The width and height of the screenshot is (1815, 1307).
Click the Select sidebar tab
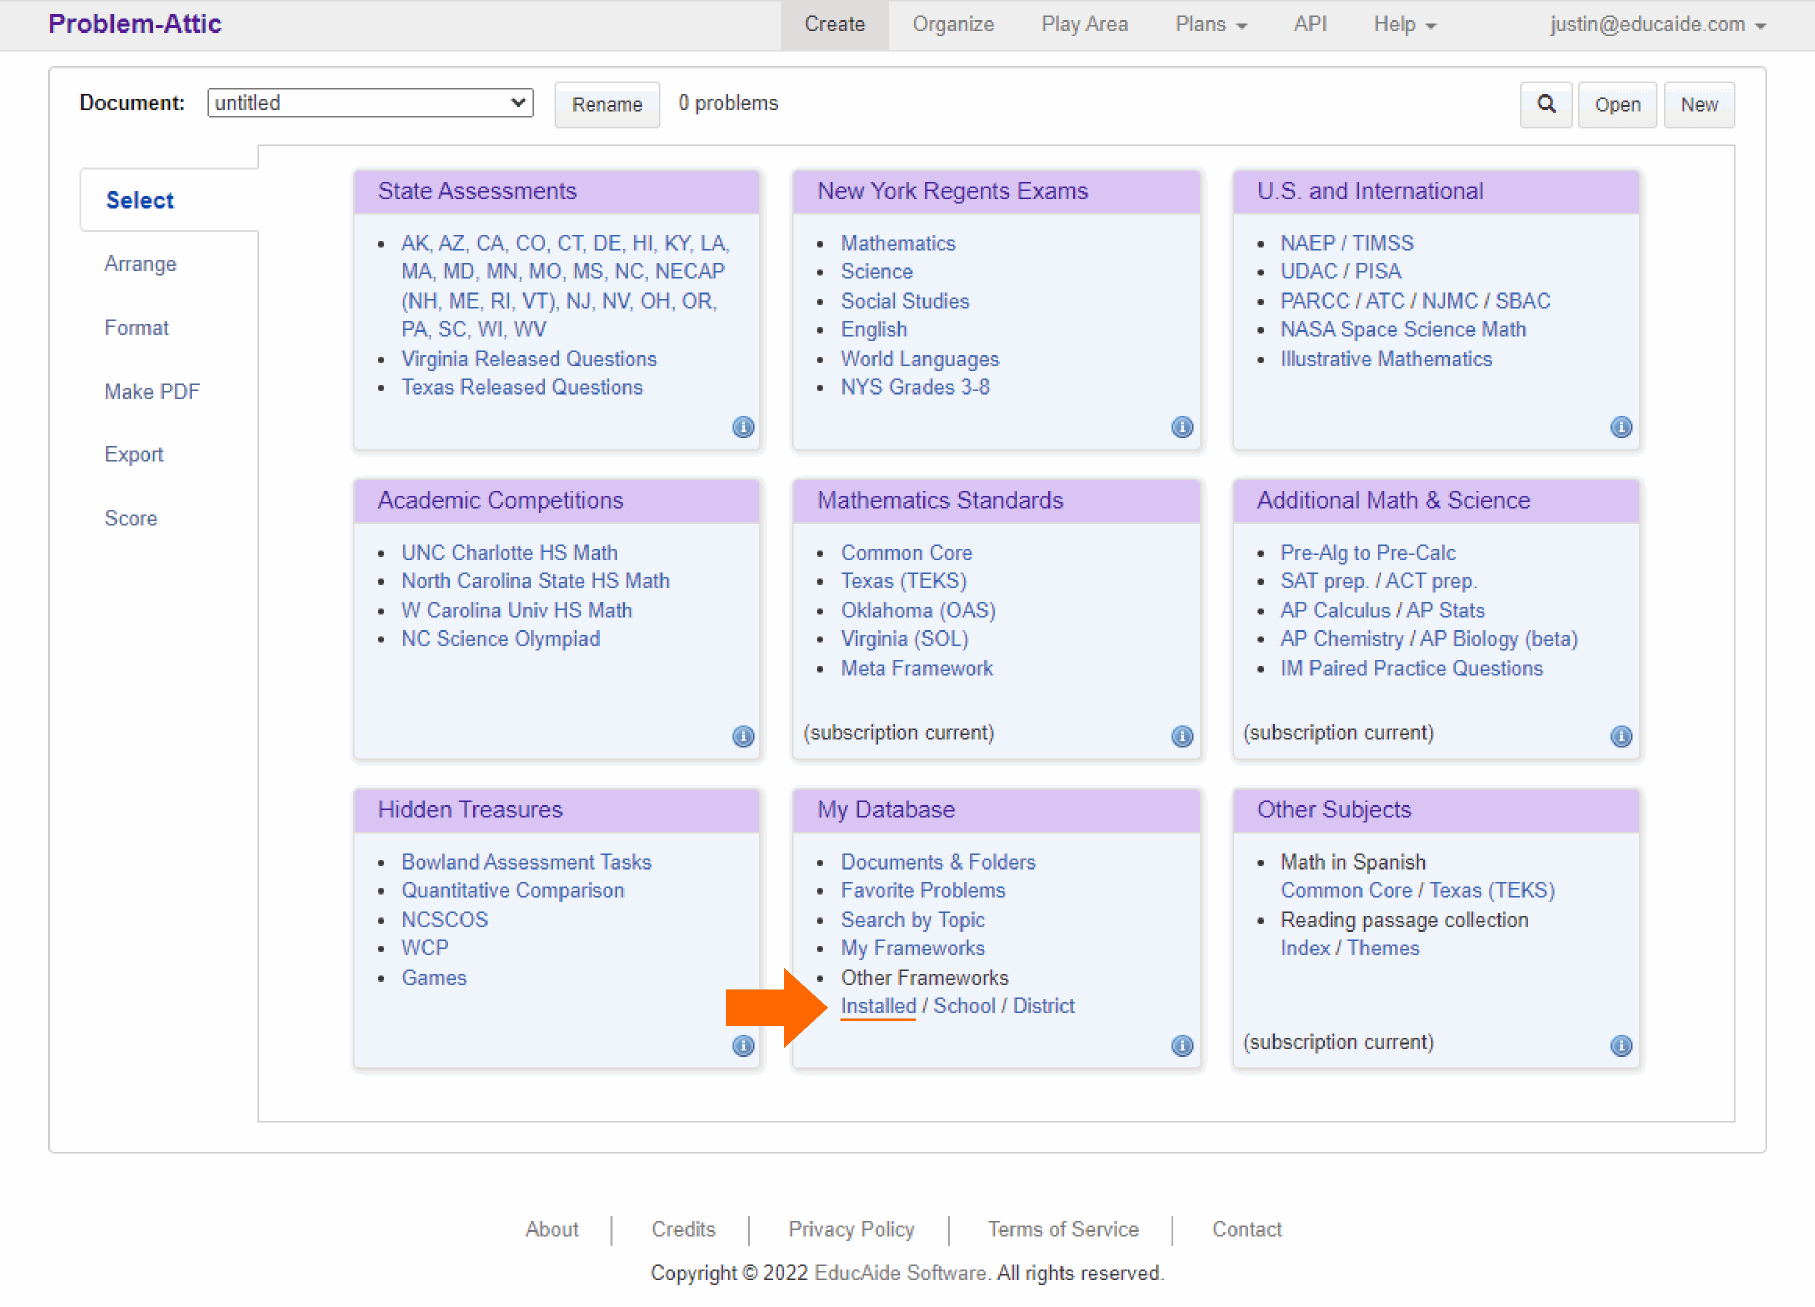point(140,200)
